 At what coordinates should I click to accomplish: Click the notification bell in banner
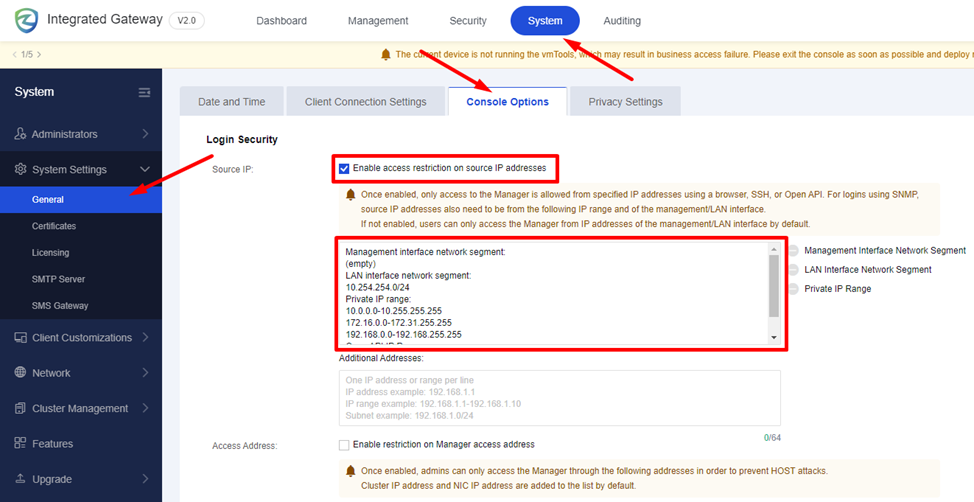click(386, 55)
